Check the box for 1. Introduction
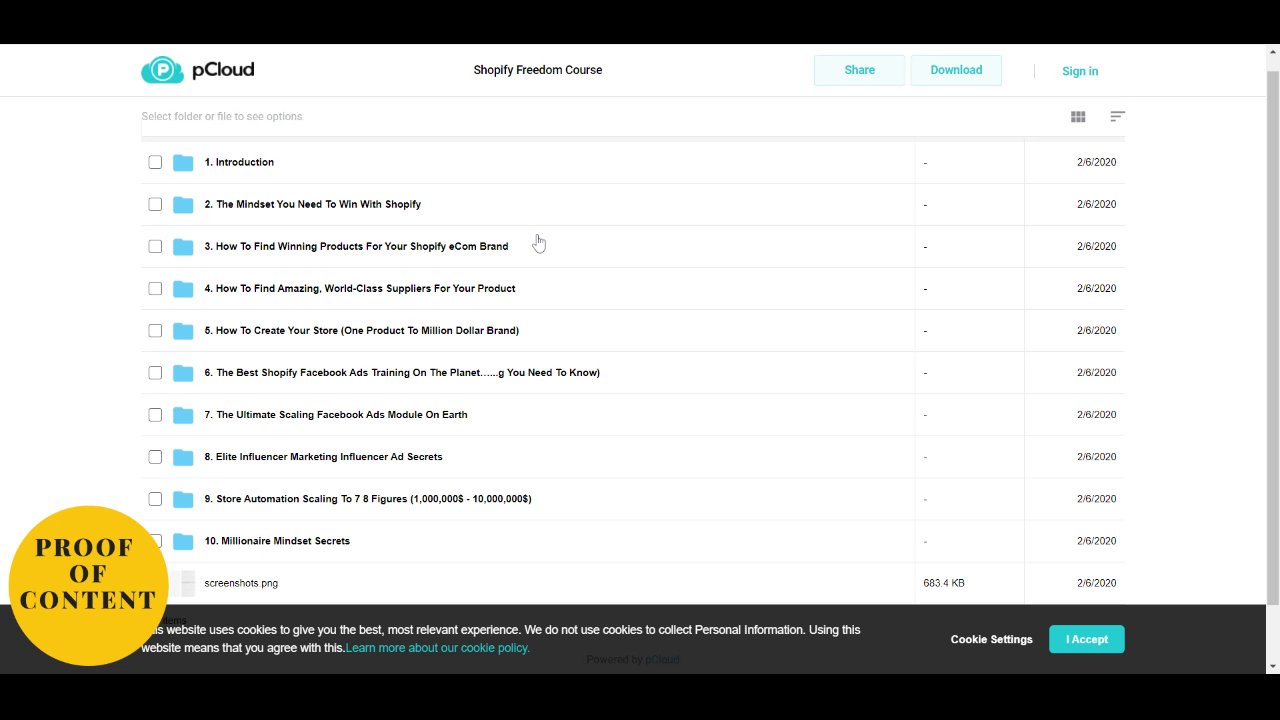The width and height of the screenshot is (1280, 720). [x=155, y=162]
